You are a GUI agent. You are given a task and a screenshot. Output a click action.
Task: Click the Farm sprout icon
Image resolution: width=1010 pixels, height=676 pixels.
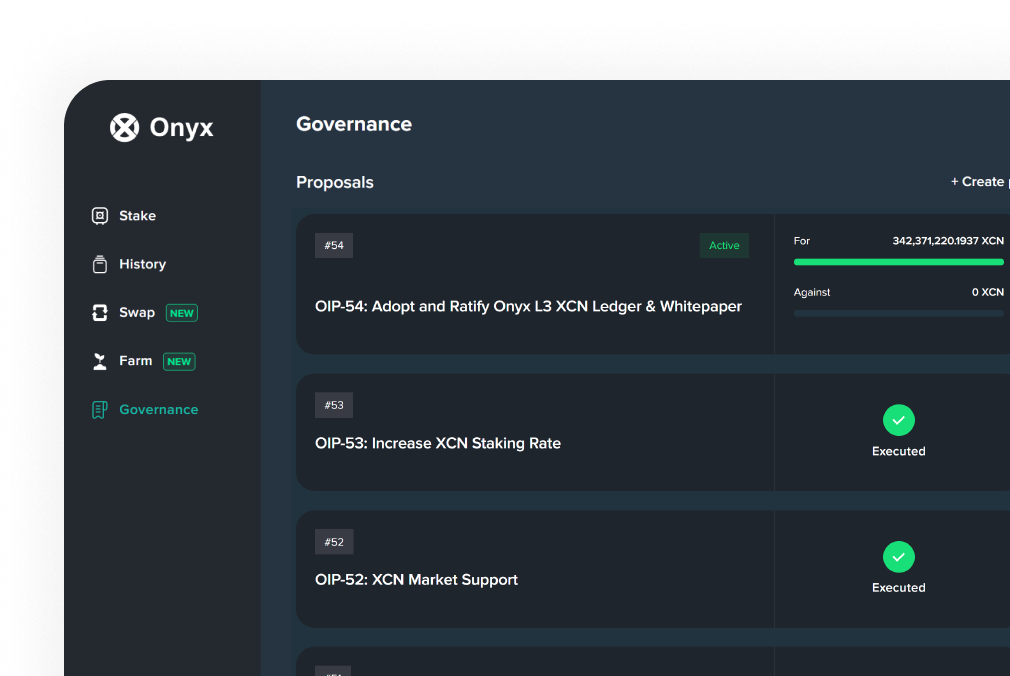coord(100,361)
